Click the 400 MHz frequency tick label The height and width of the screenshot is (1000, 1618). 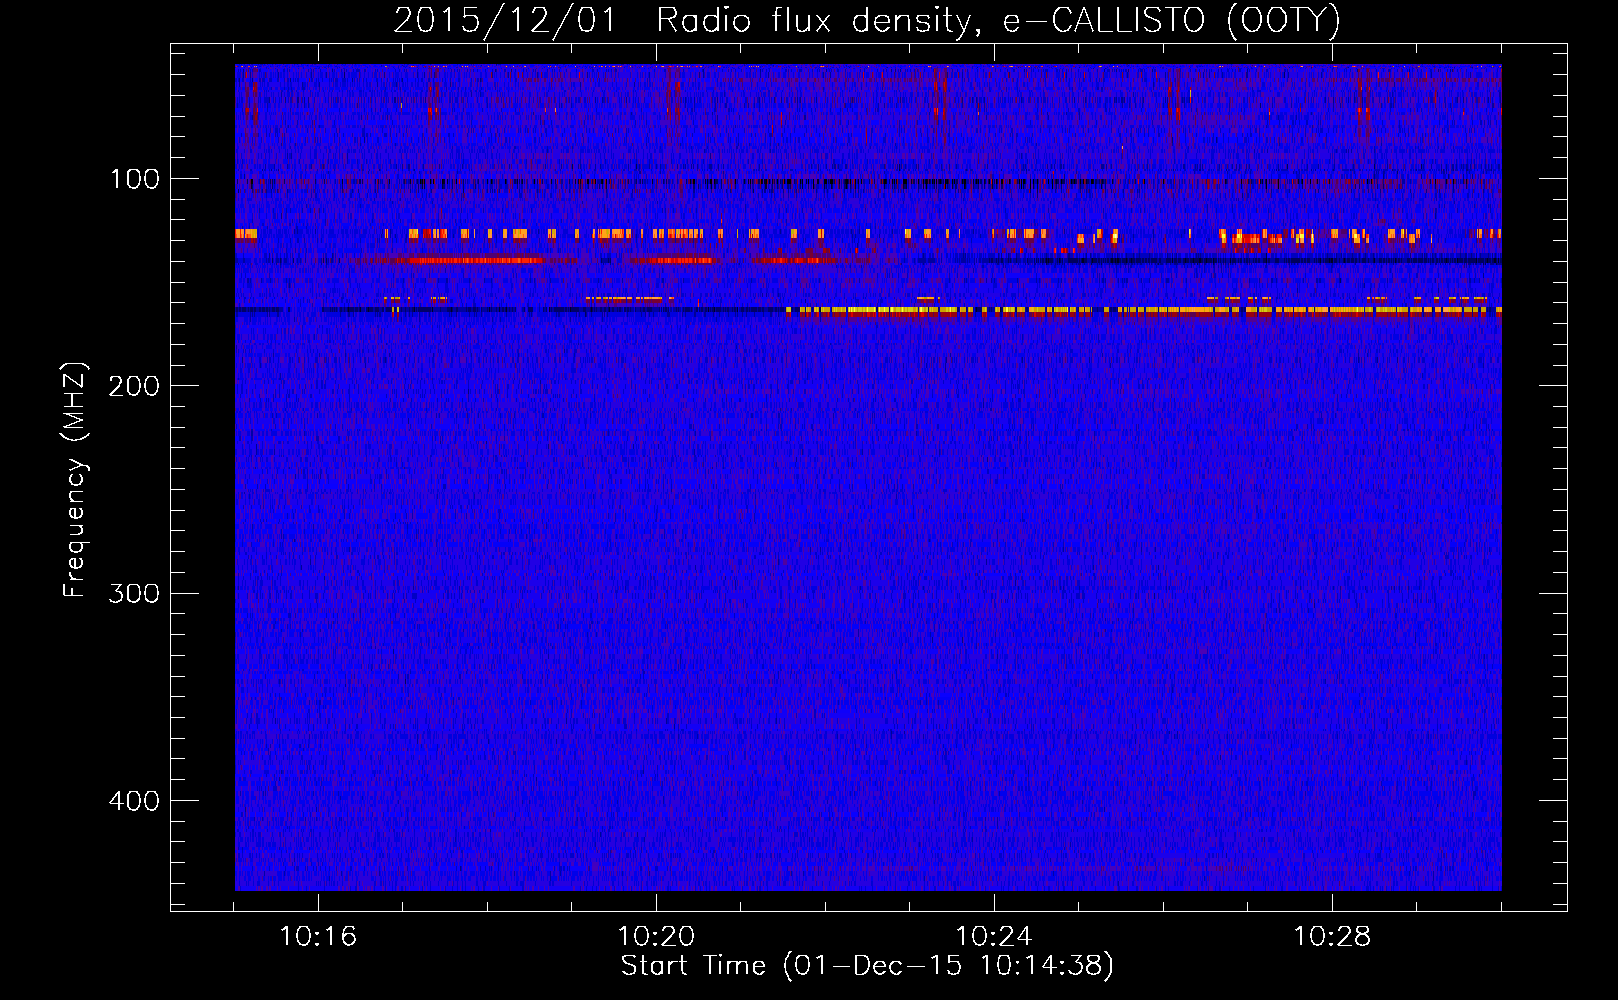click(x=134, y=801)
